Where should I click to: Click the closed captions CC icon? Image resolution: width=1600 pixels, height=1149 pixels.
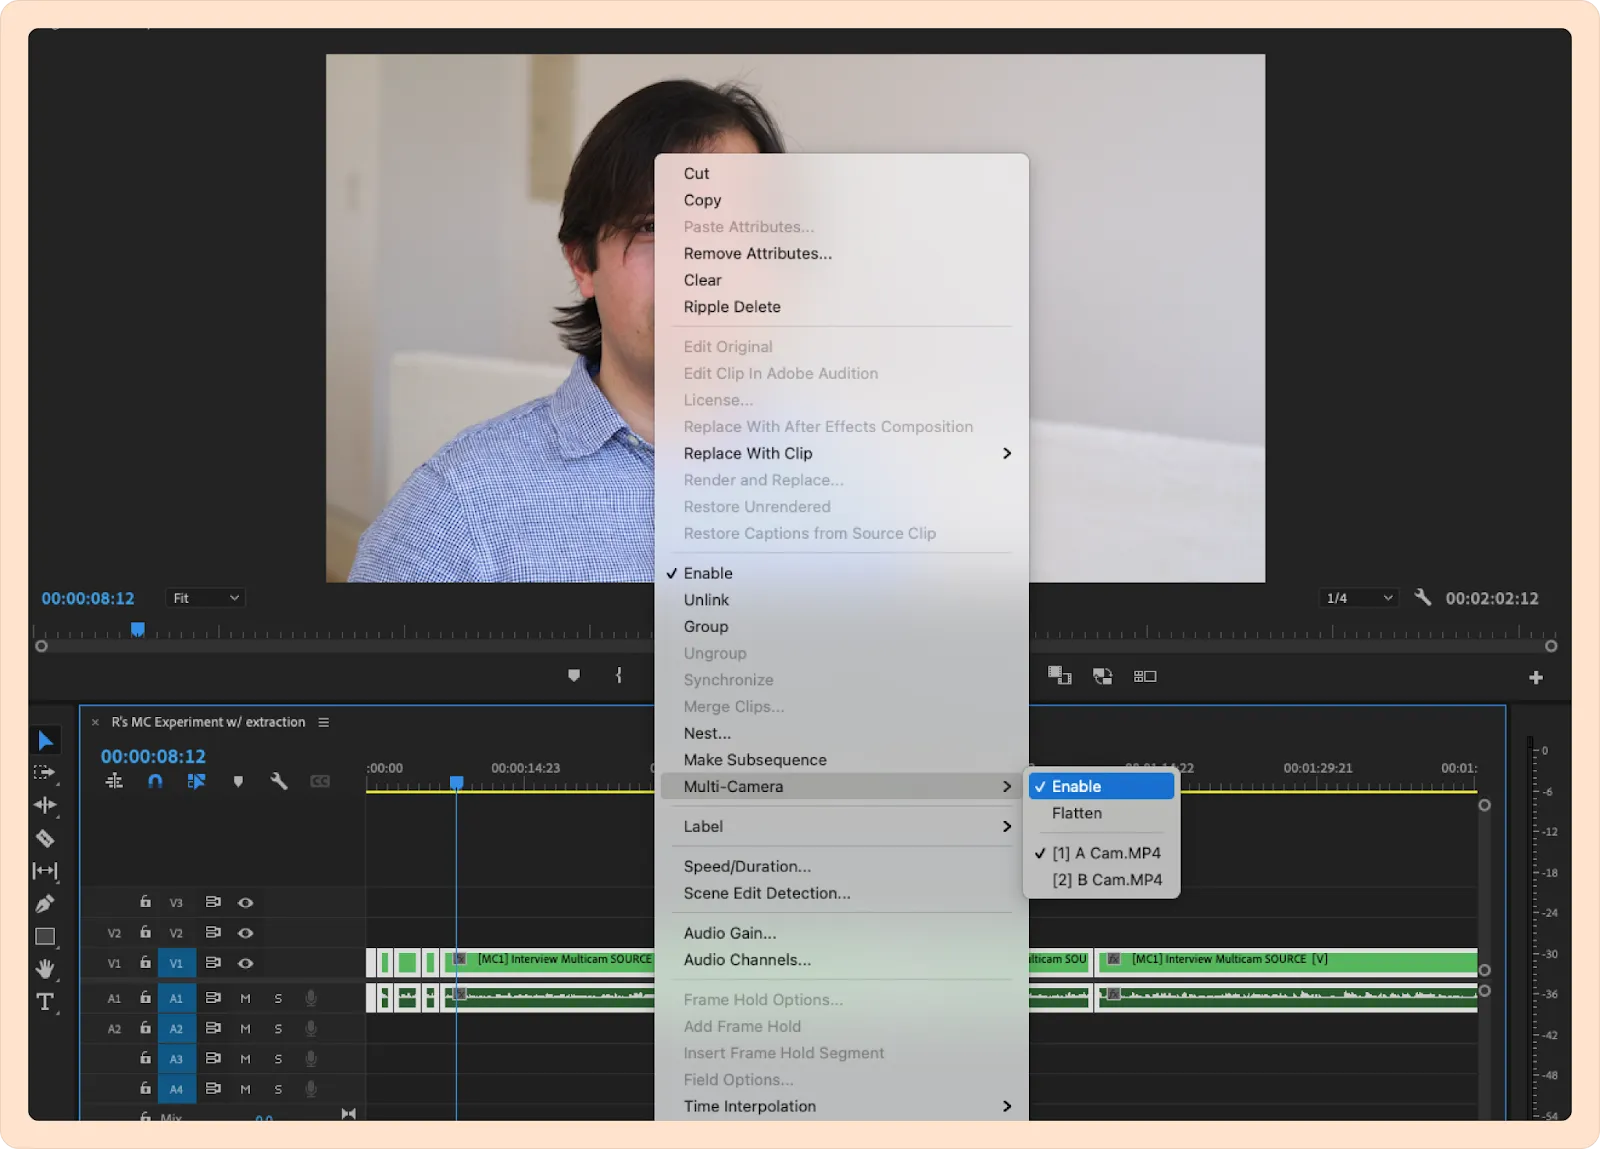tap(320, 781)
